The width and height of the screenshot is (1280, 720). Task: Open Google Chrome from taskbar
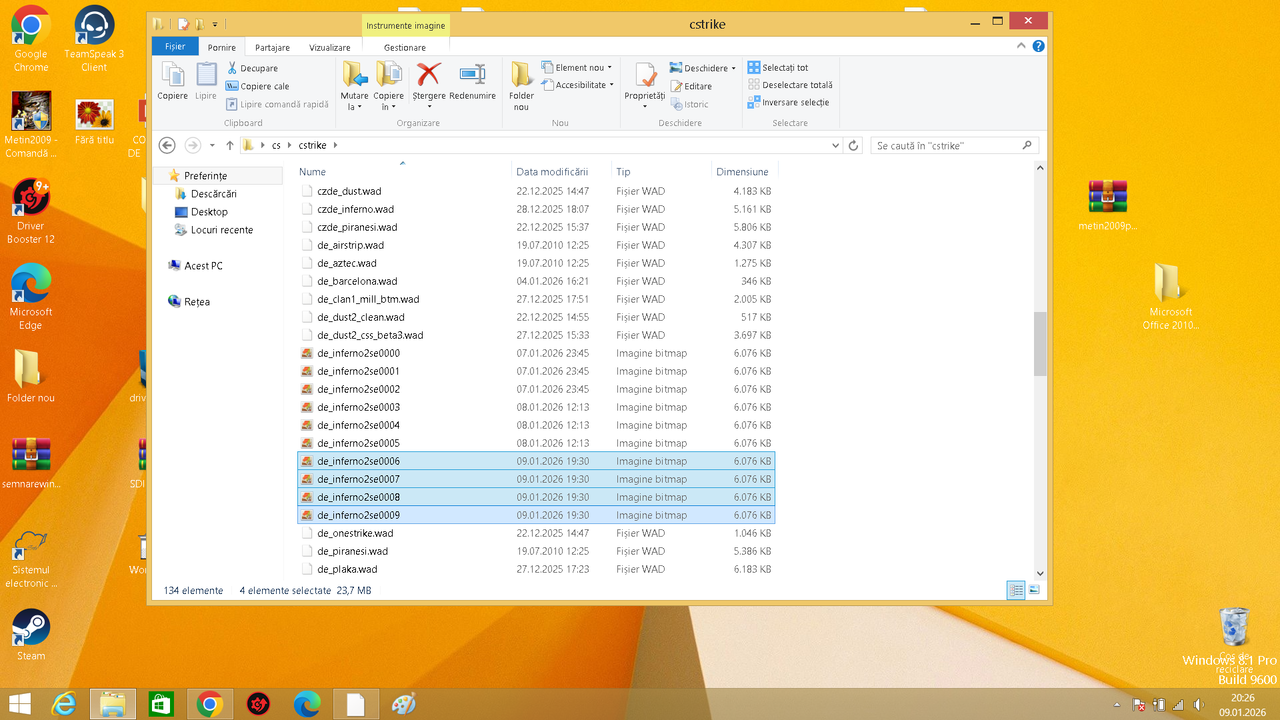[x=209, y=704]
